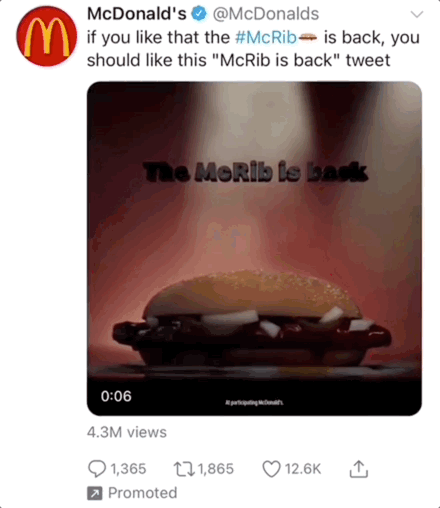The width and height of the screenshot is (440, 508).
Task: Click the Promoted arrow icon
Action: pos(95,493)
